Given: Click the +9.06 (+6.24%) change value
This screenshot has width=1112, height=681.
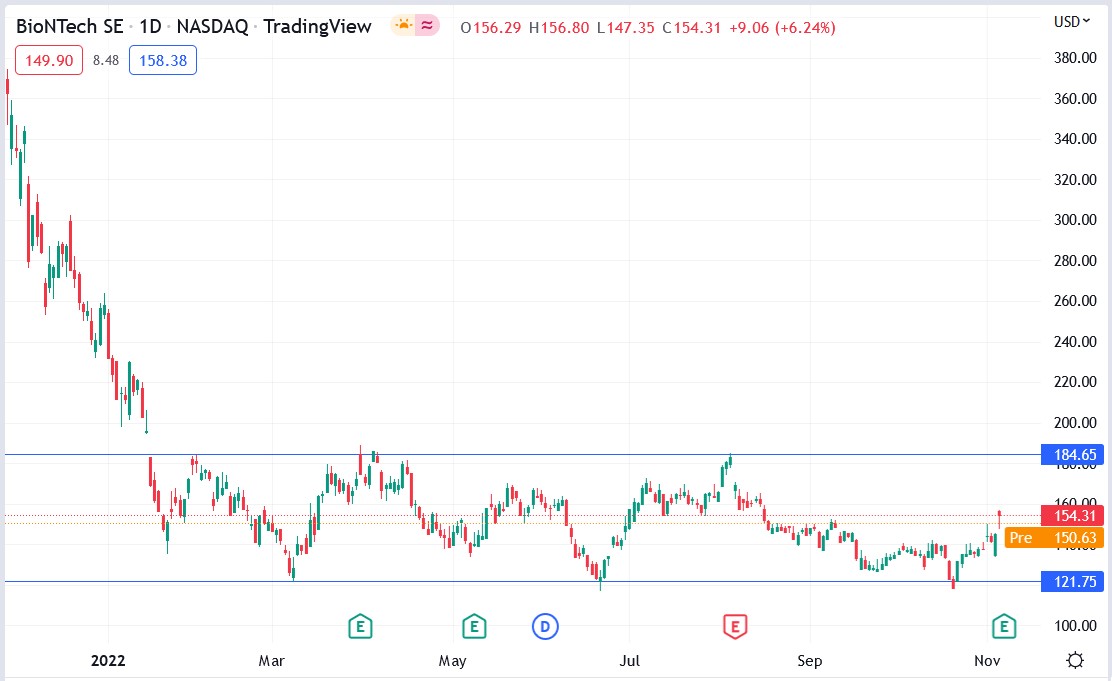Looking at the screenshot, I should click(782, 28).
